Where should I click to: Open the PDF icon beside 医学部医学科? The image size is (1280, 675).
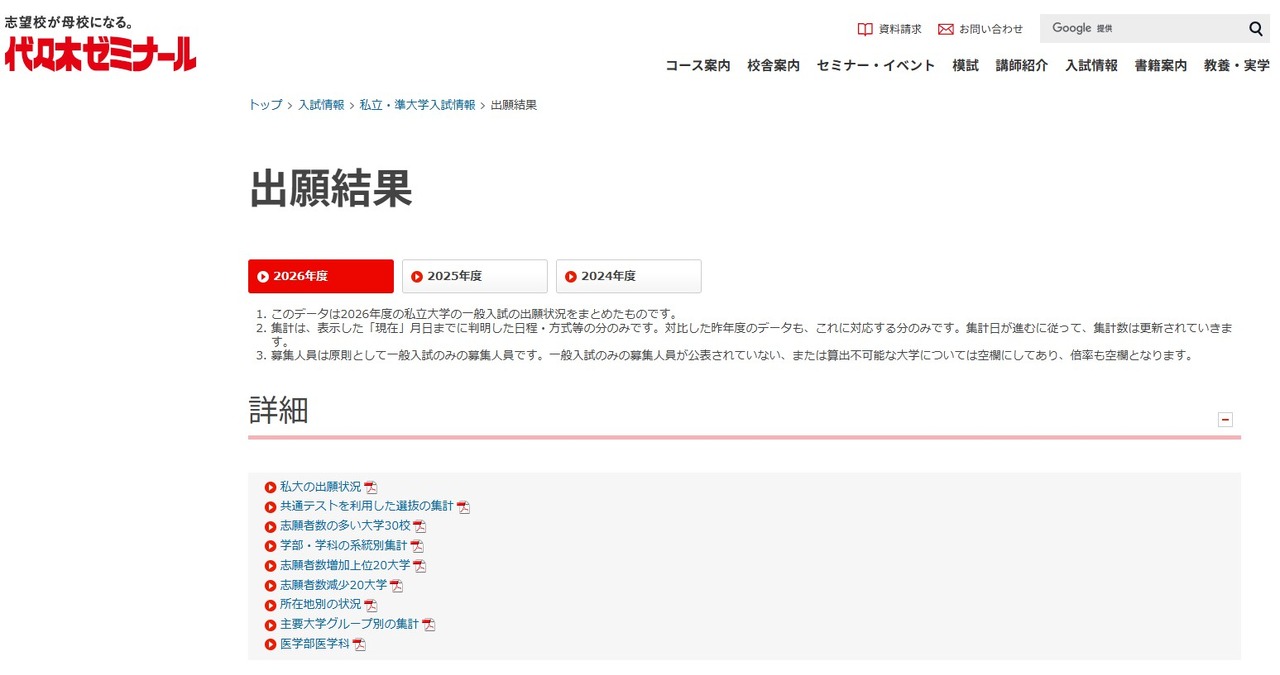tap(360, 644)
